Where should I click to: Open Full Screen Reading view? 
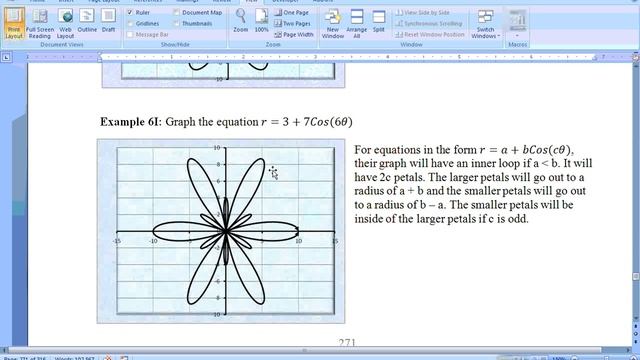pyautogui.click(x=40, y=24)
